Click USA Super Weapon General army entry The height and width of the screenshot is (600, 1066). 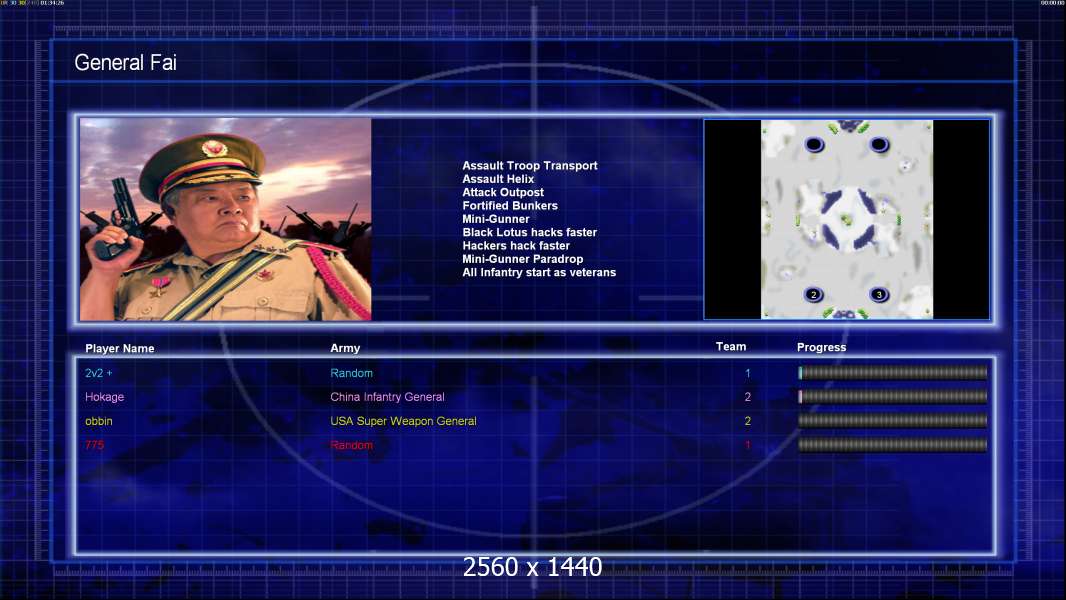coord(403,421)
